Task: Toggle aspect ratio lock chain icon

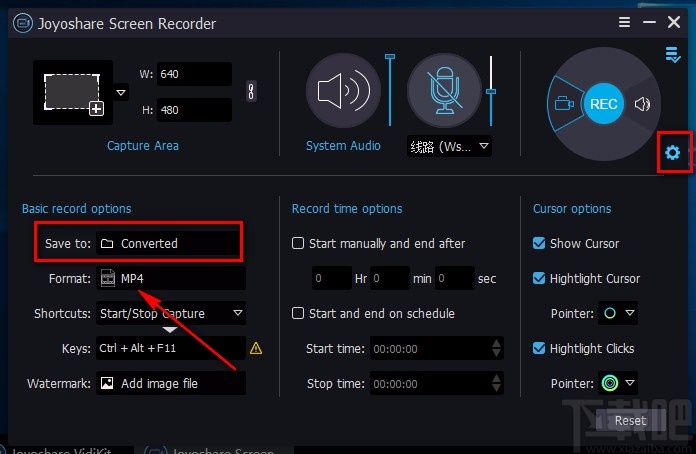Action: click(x=251, y=91)
